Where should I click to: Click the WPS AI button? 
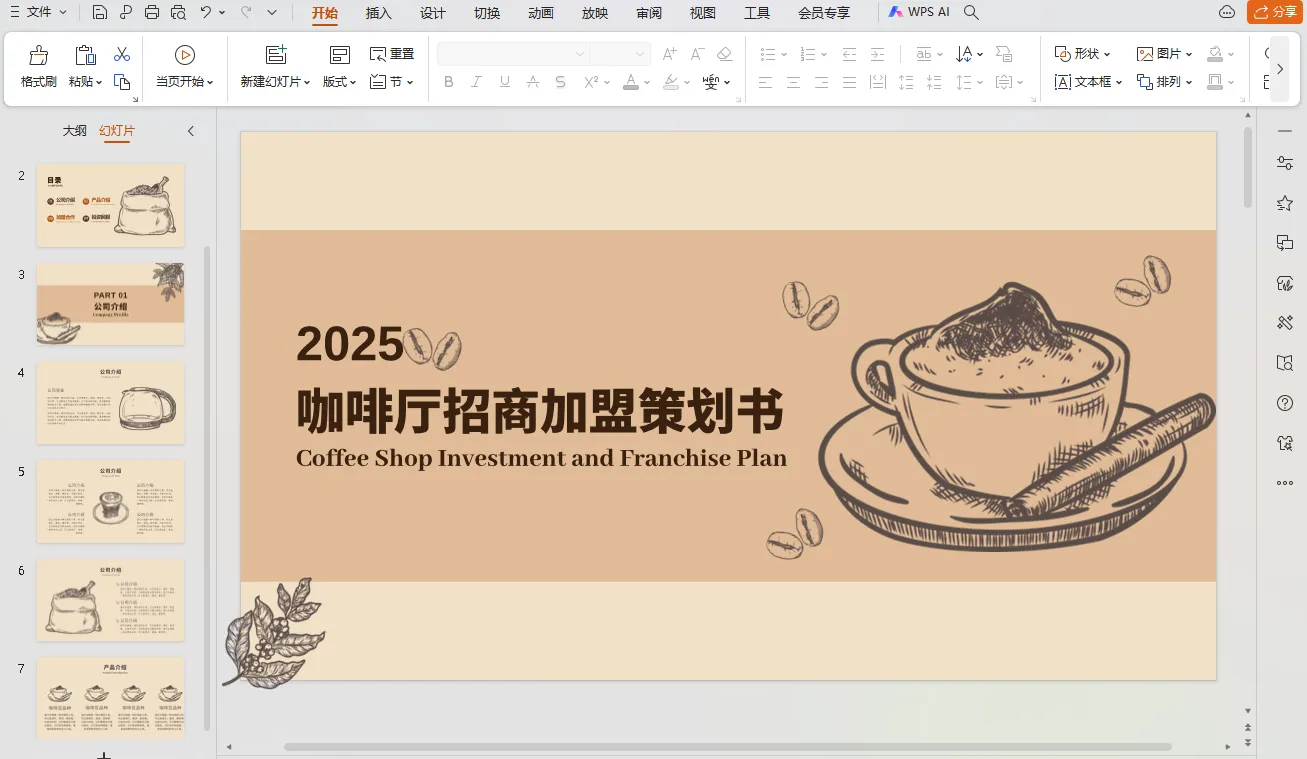[920, 12]
